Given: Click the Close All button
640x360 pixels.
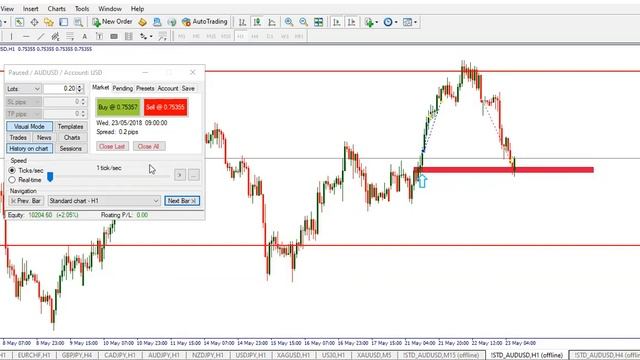Looking at the screenshot, I should click(x=149, y=146).
